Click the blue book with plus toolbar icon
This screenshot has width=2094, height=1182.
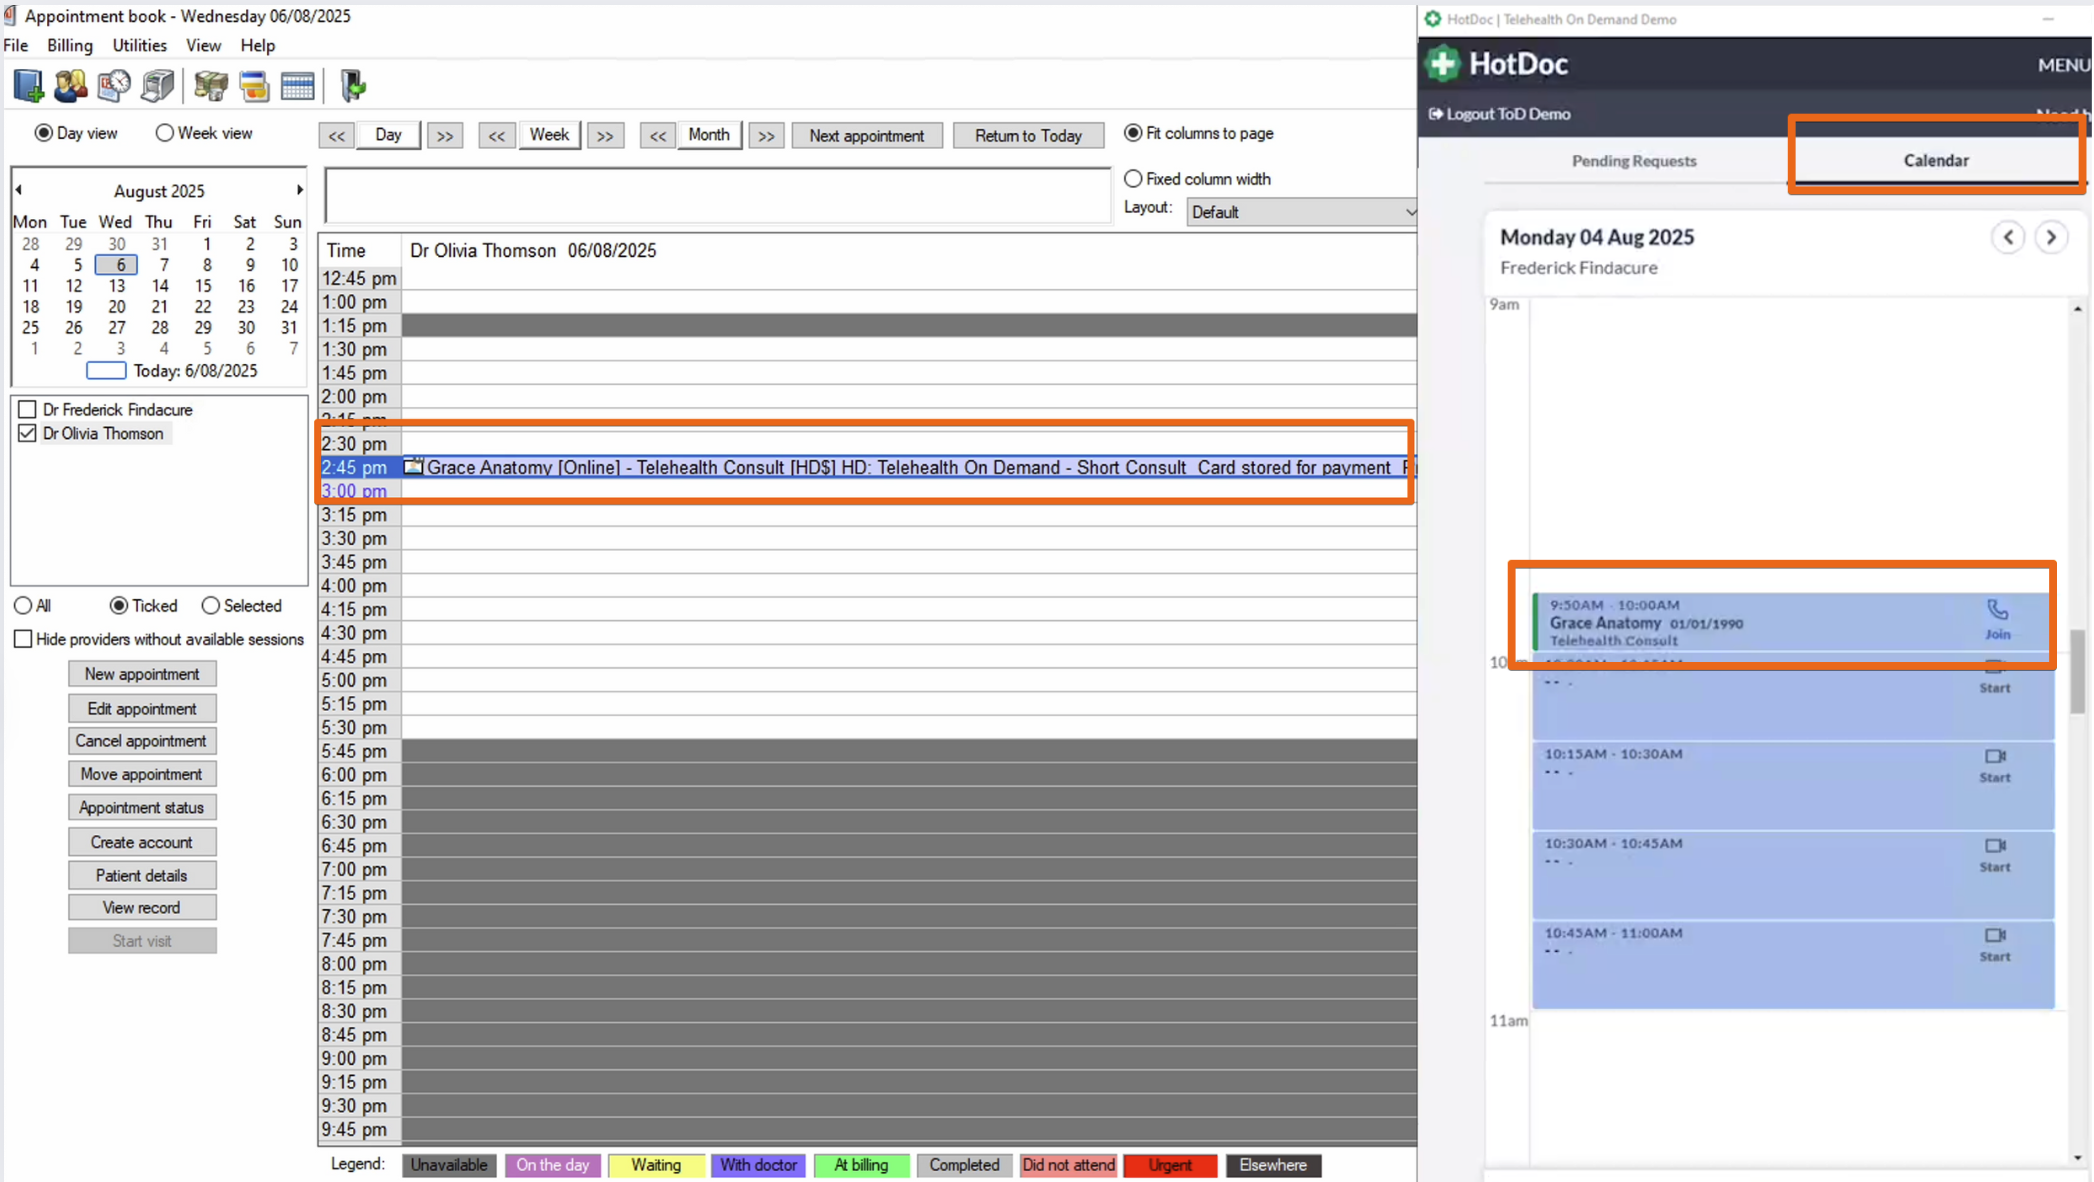28,86
